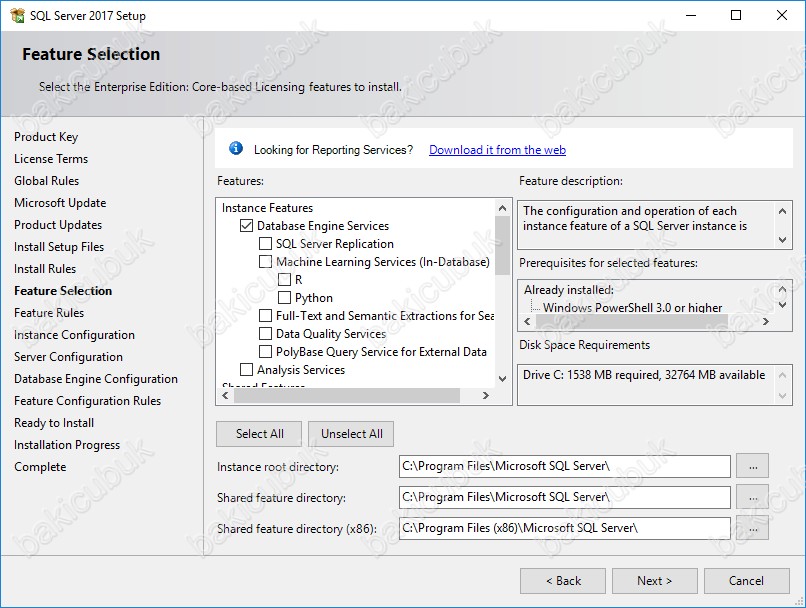Image resolution: width=806 pixels, height=608 pixels.
Task: Select the Install Rules step
Action: coord(45,269)
